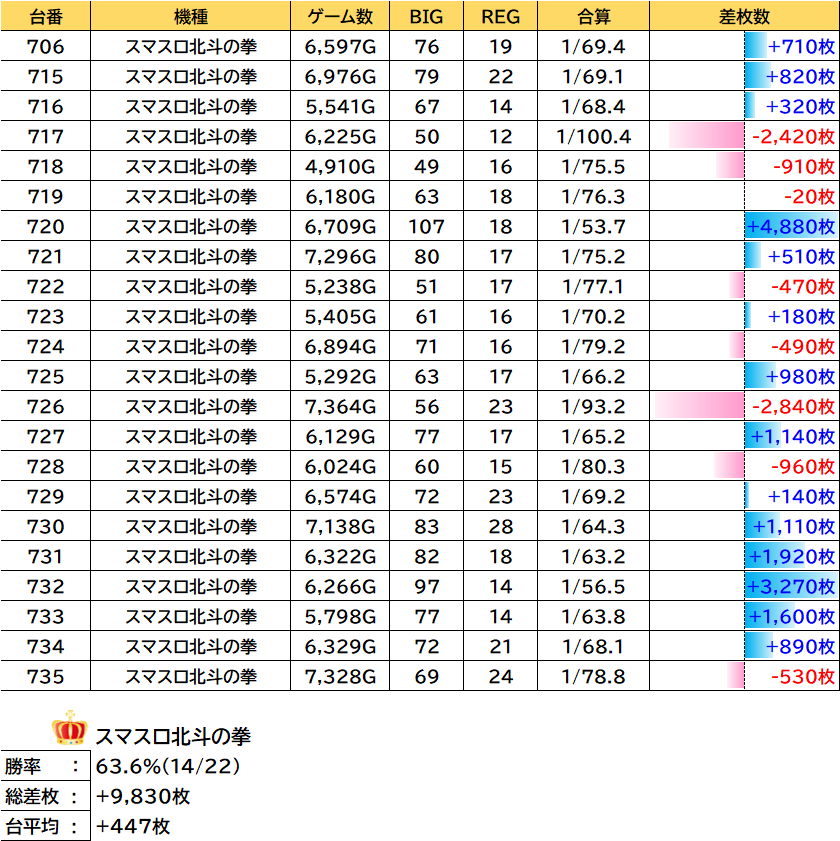Select machine number 729 cell
The image size is (840, 841).
[46, 496]
